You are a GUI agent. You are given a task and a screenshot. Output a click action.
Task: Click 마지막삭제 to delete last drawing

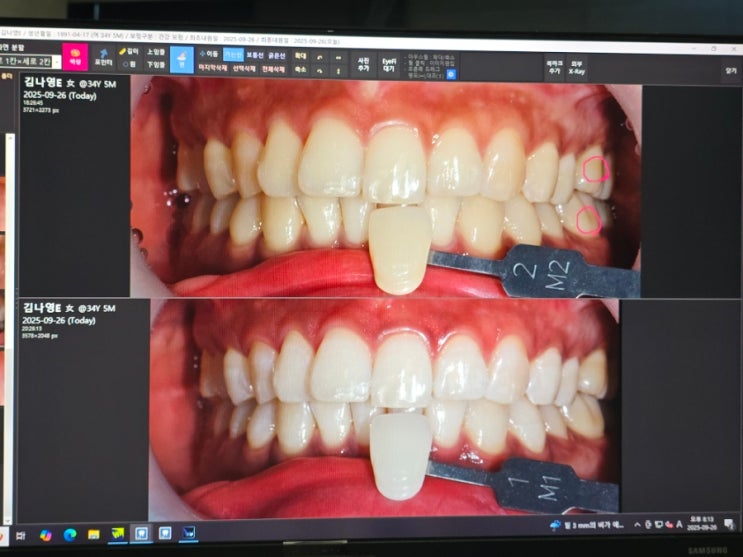[213, 68]
